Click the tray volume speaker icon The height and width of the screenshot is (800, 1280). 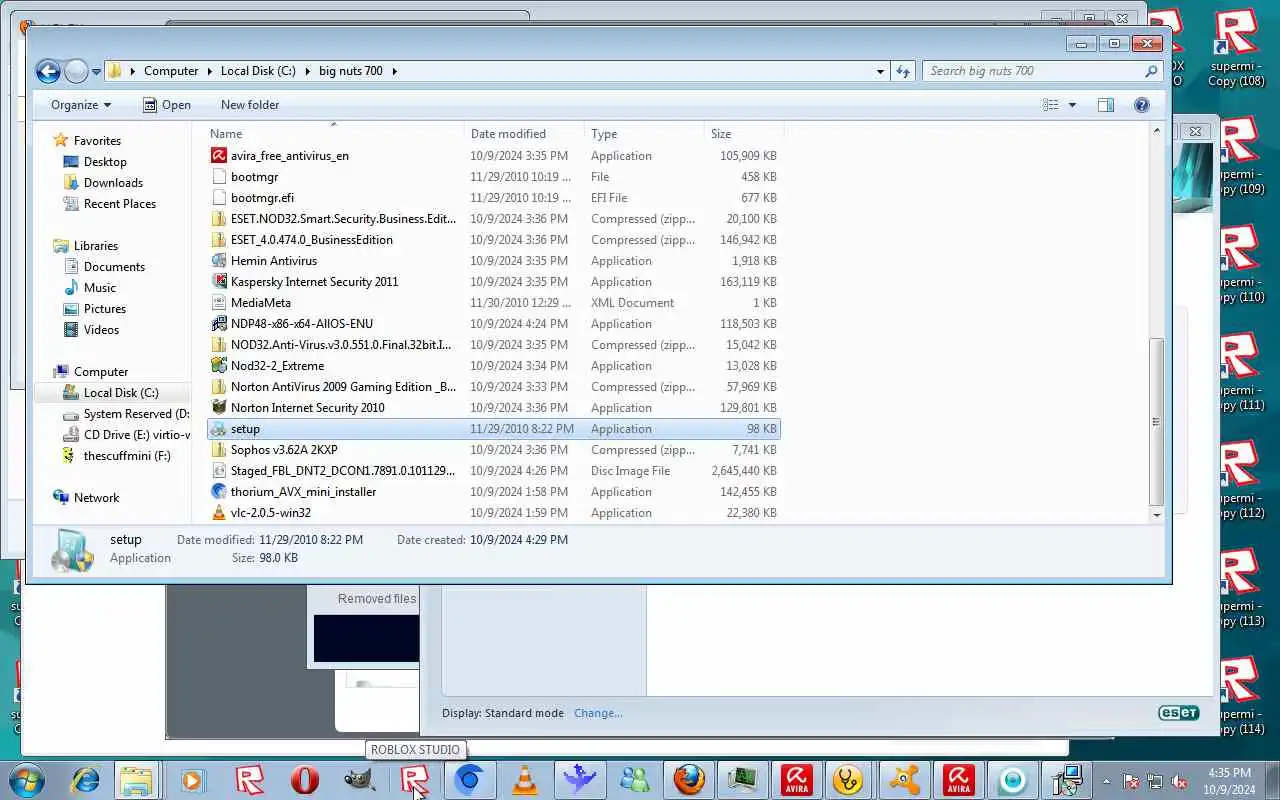(x=1180, y=781)
